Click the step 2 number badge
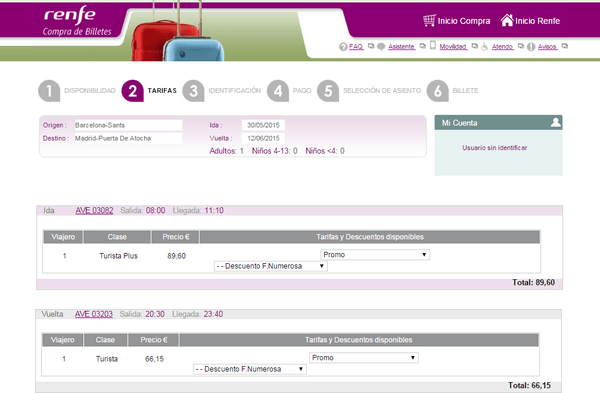Screen dimensions: 600x393 coord(132,91)
